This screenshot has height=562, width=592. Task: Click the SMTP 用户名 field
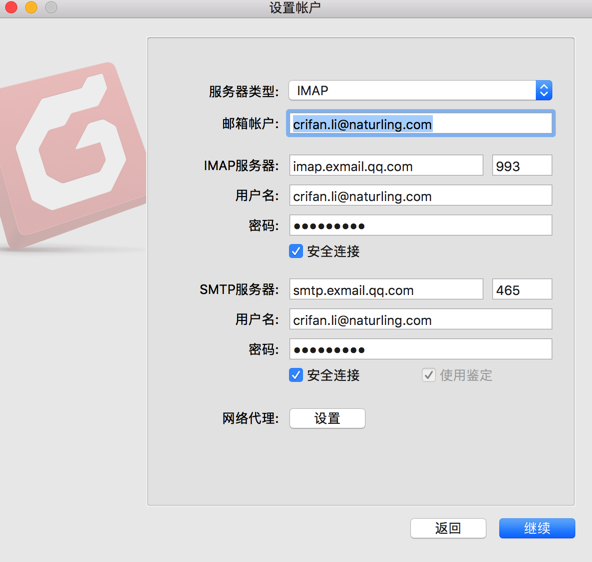click(x=421, y=319)
